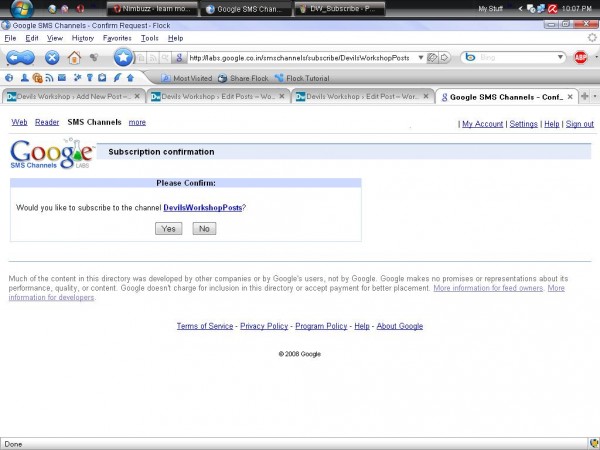Click No to decline subscription
The image size is (600, 450).
tap(204, 228)
